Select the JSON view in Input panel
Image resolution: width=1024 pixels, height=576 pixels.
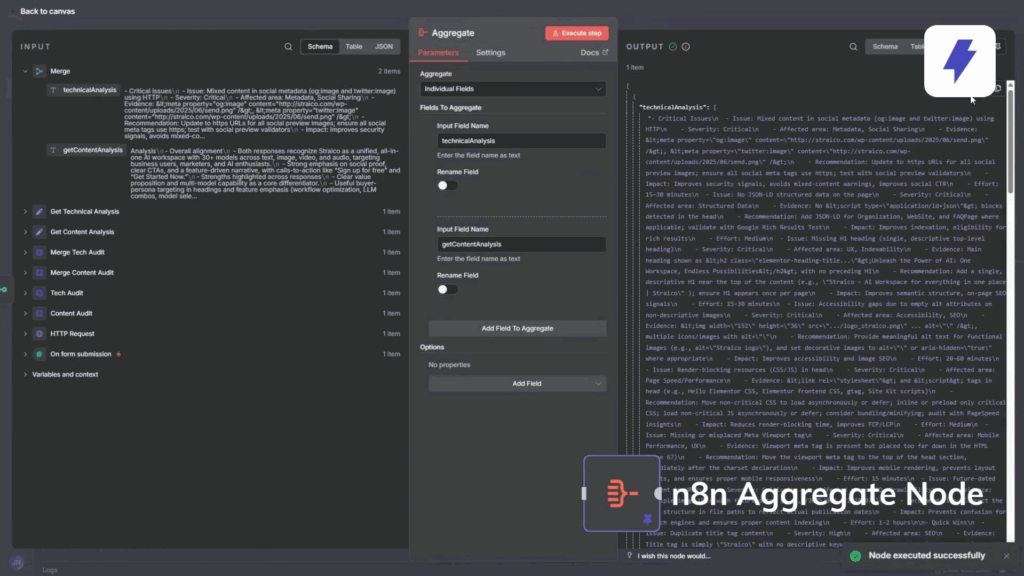[383, 46]
